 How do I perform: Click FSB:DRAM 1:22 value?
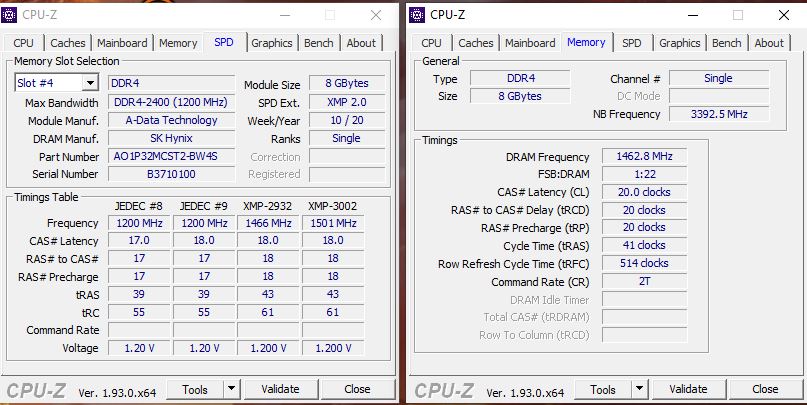tap(644, 174)
